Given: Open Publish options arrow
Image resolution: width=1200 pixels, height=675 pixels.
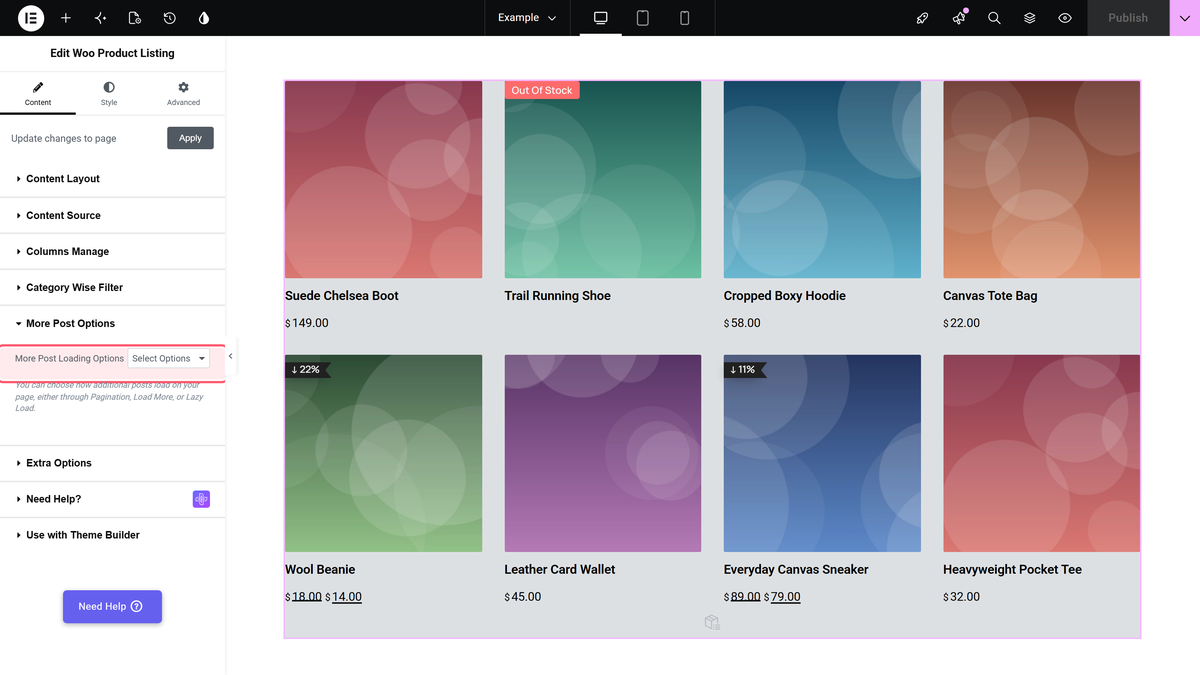Looking at the screenshot, I should click(x=1185, y=18).
